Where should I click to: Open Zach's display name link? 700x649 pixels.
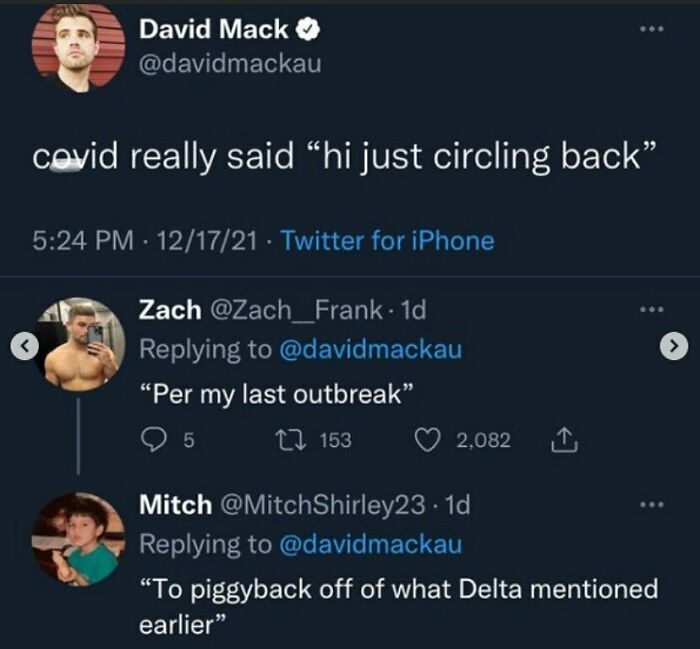(167, 310)
